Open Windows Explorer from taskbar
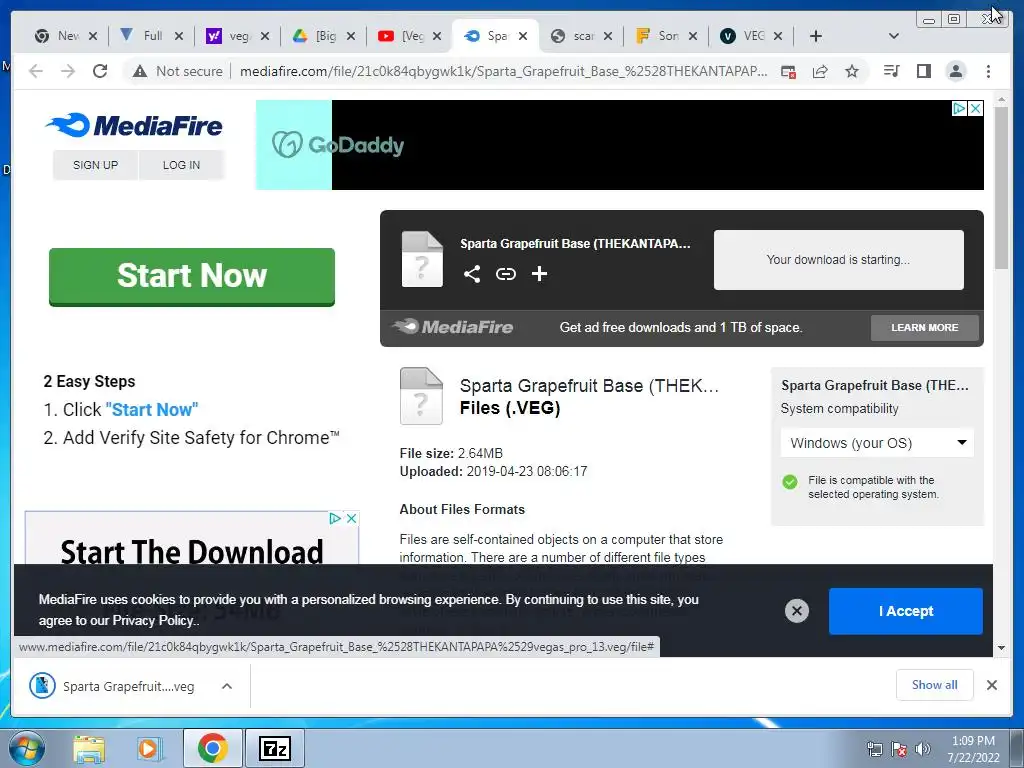Screen dimensions: 1024x768 pyautogui.click(x=89, y=749)
